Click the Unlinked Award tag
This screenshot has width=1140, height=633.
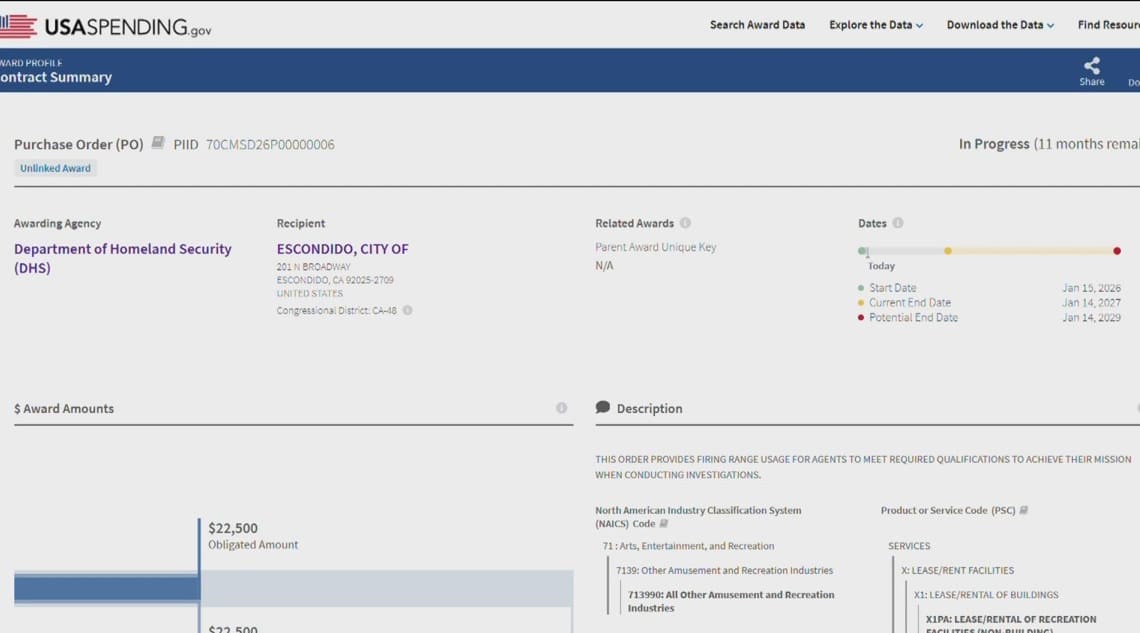coord(55,168)
